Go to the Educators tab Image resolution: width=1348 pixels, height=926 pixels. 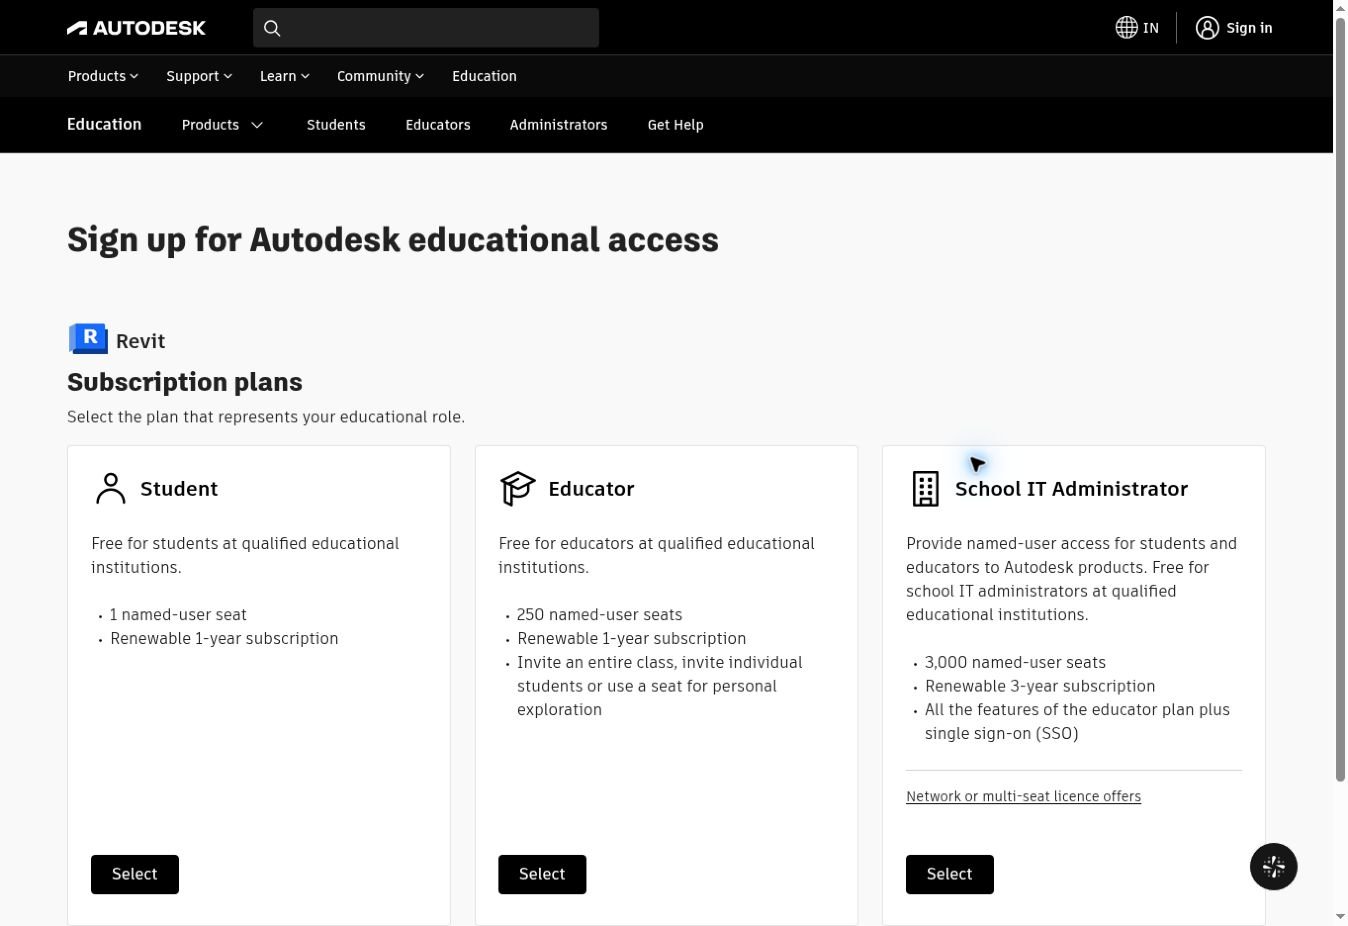(438, 125)
